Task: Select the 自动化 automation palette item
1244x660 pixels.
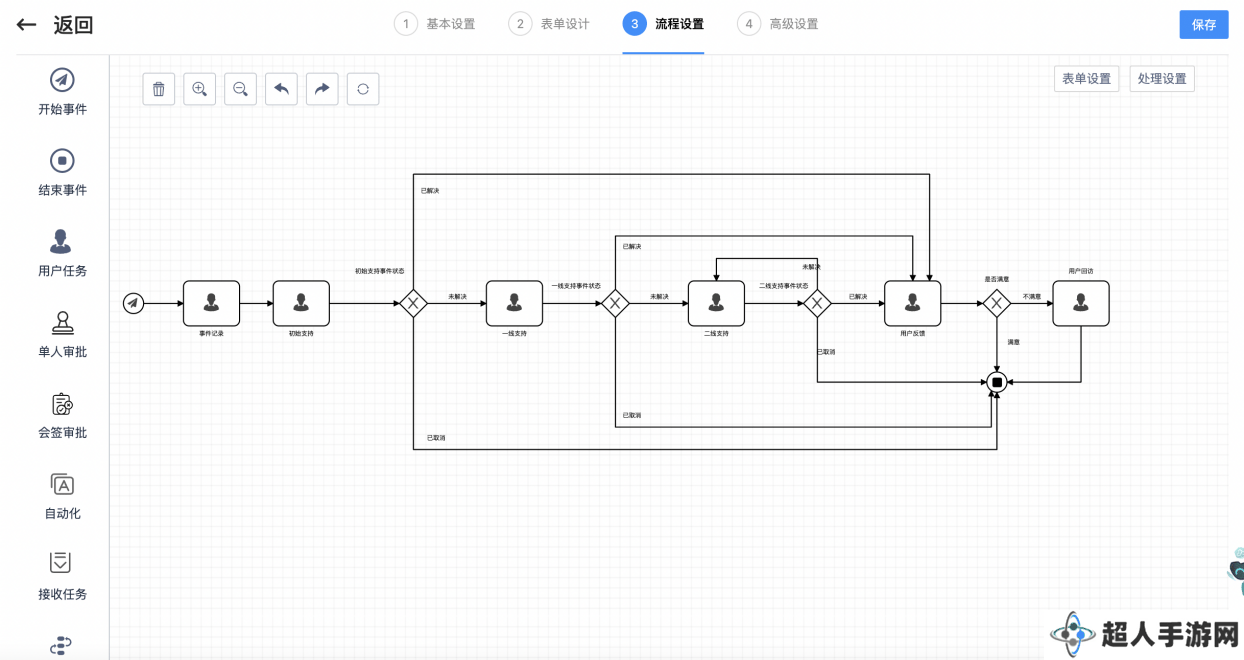Action: (62, 497)
